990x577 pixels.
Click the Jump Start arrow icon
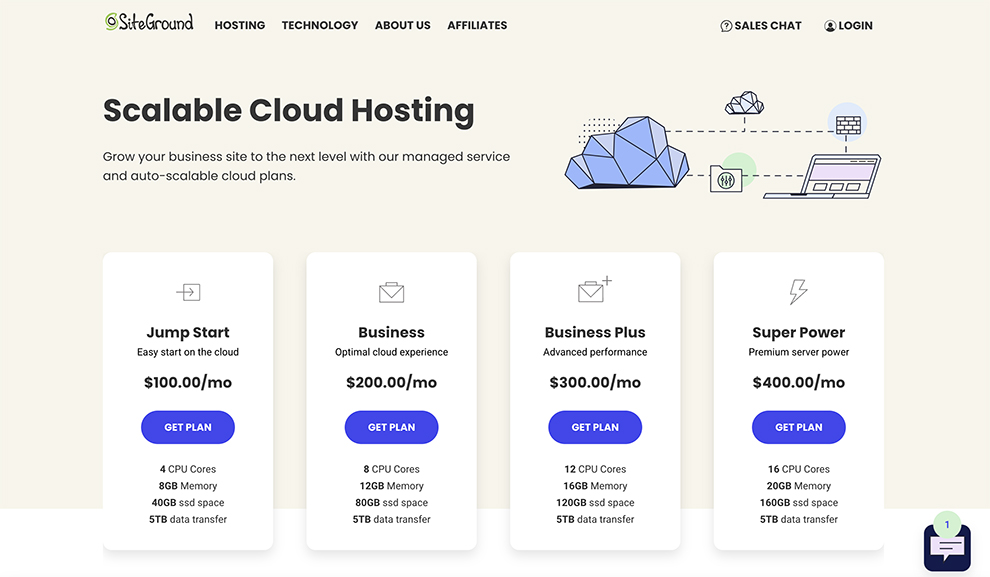[188, 292]
